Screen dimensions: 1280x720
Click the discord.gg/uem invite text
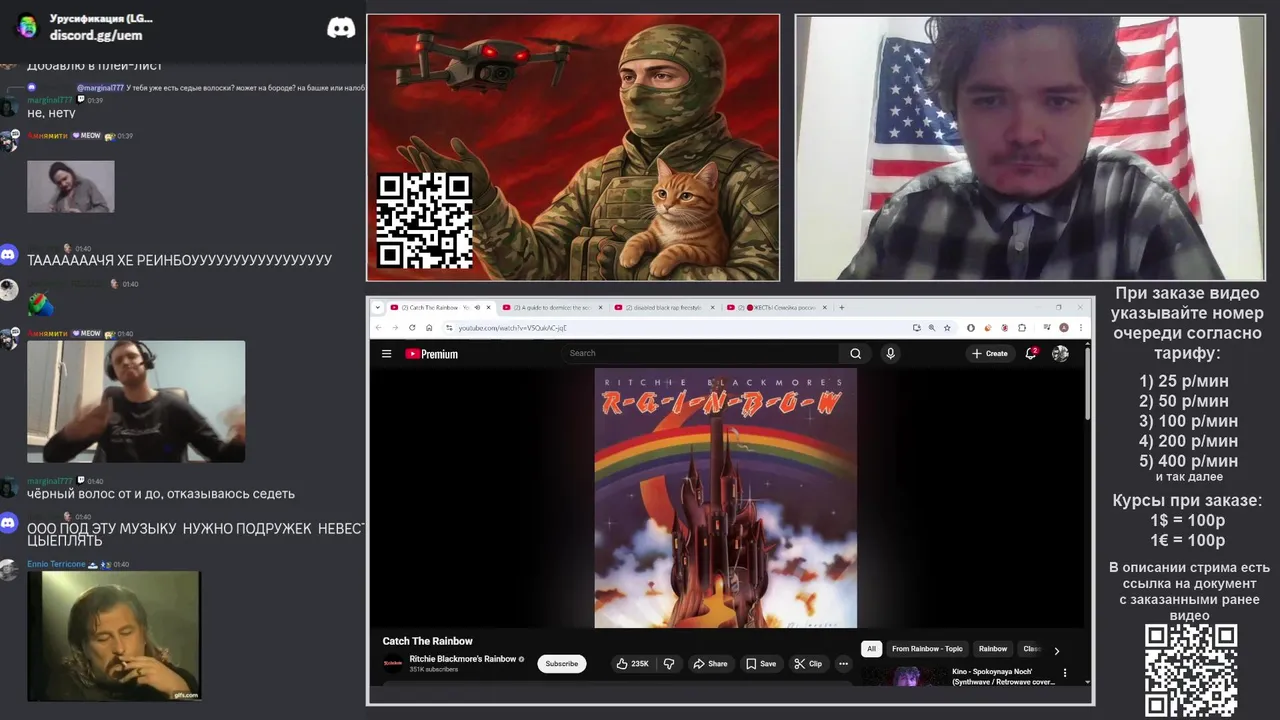click(96, 35)
